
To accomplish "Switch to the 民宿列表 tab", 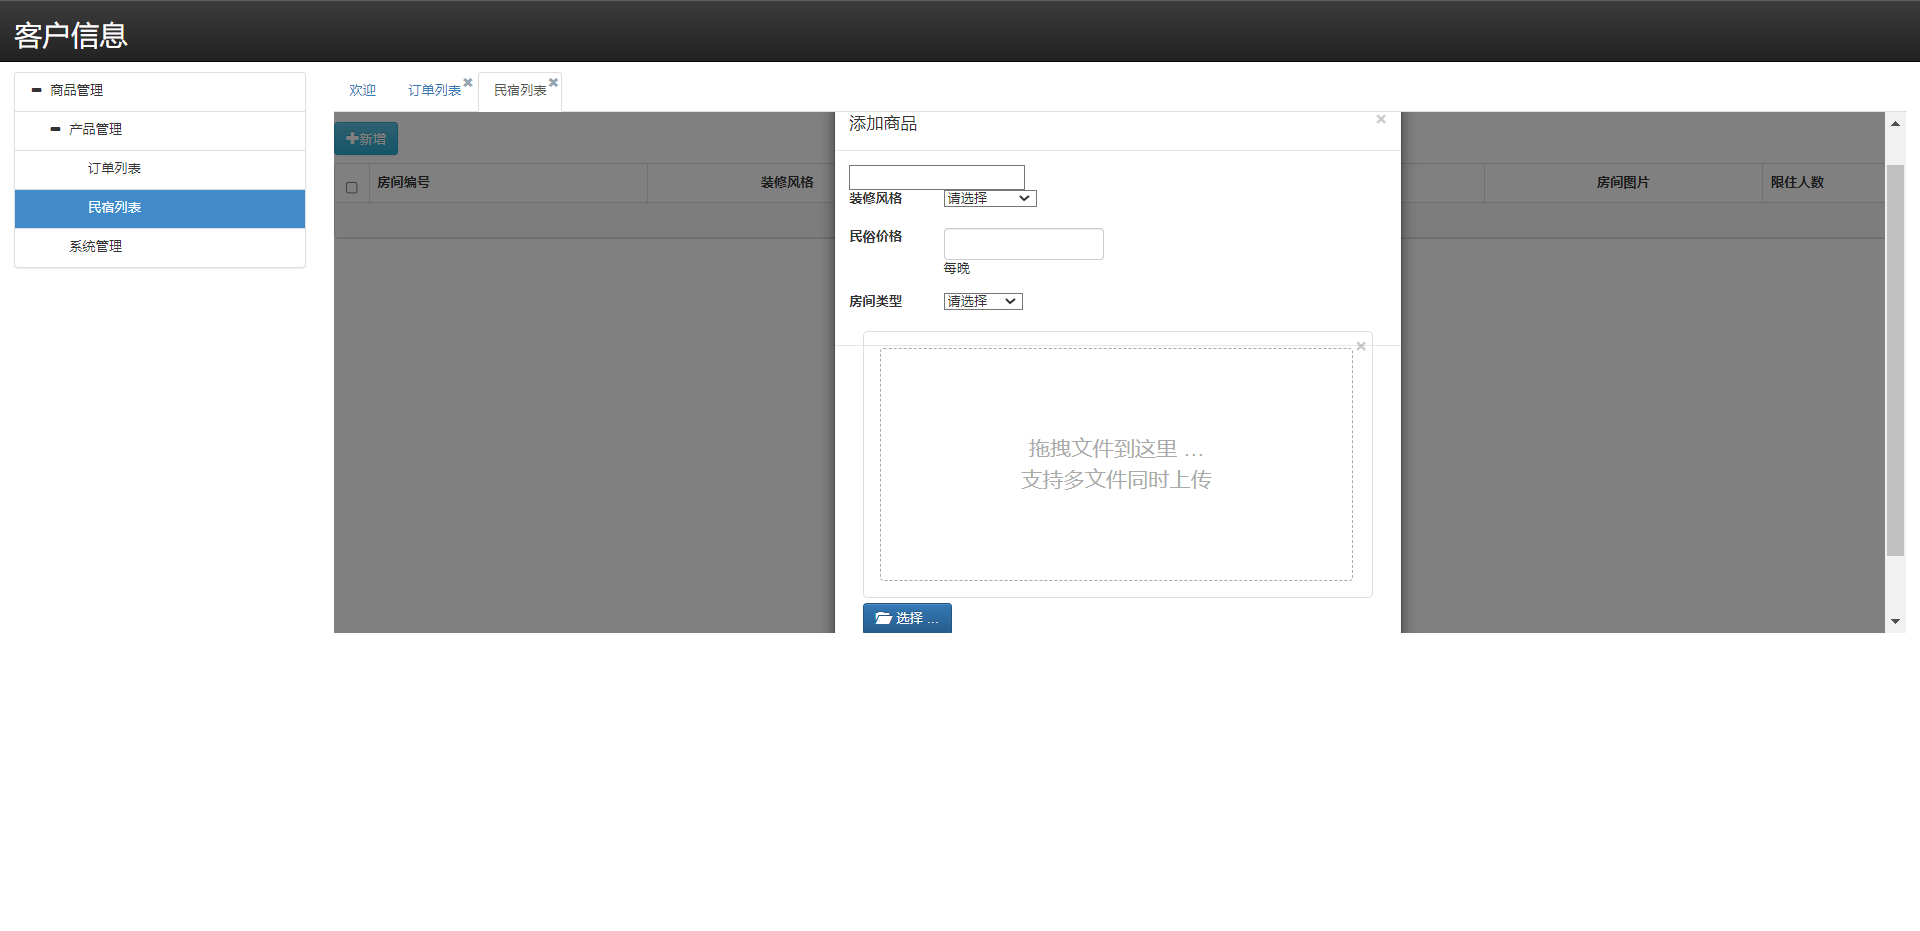I will [x=520, y=91].
